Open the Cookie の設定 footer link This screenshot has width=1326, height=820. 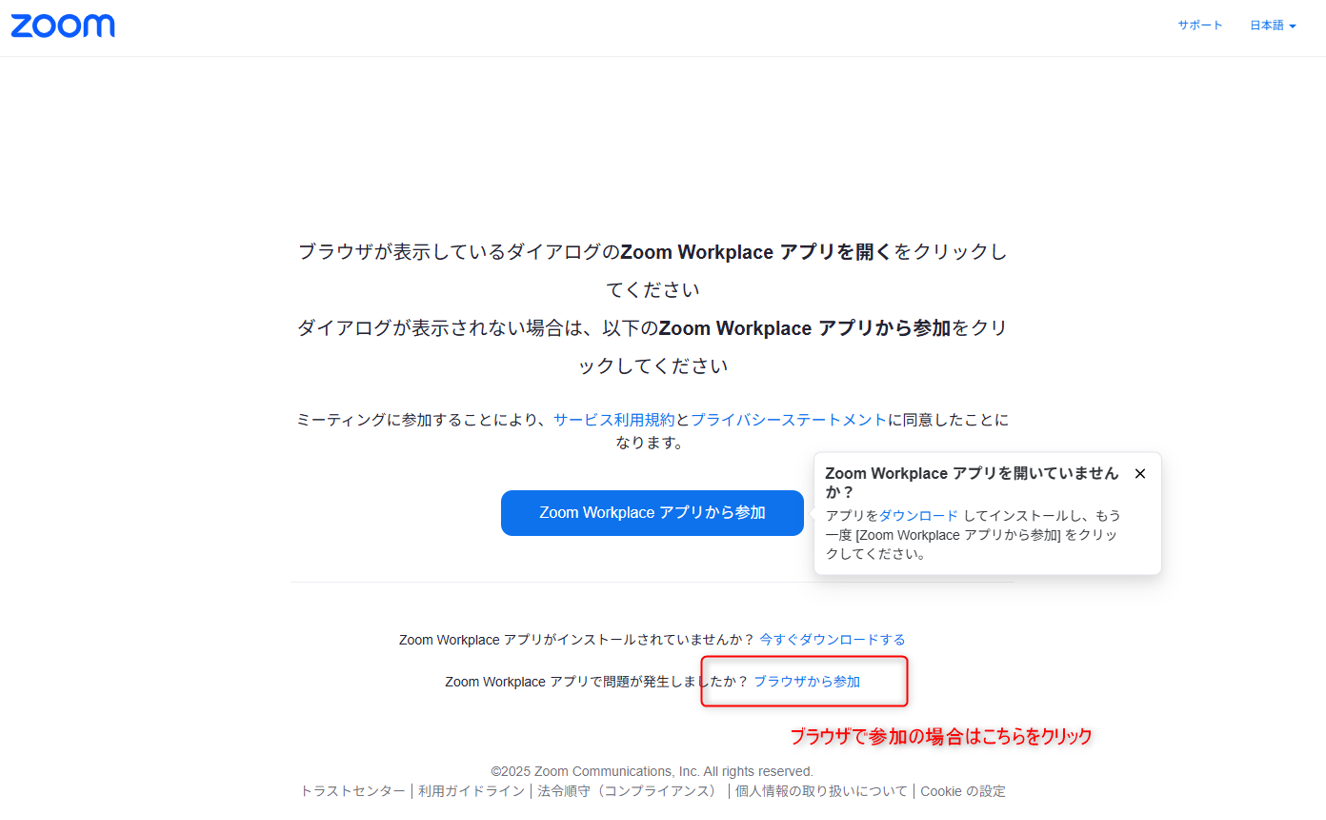pyautogui.click(x=963, y=791)
